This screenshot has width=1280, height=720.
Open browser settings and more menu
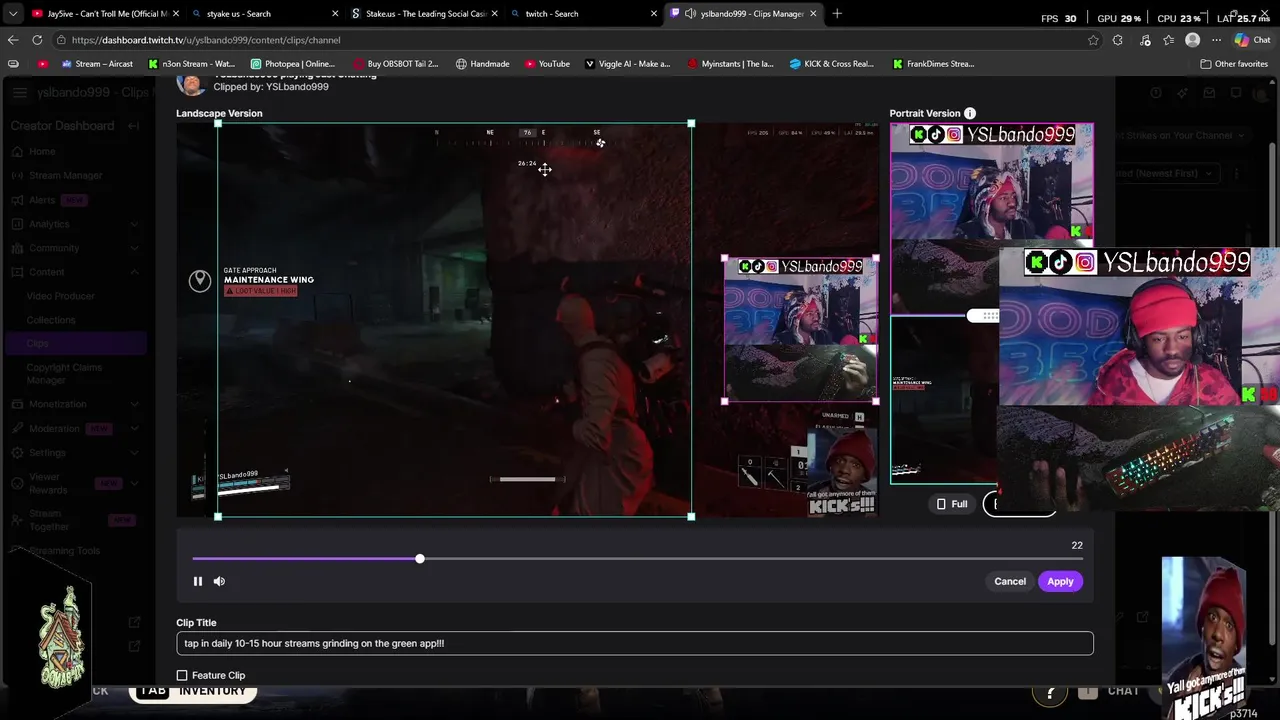tap(1216, 40)
